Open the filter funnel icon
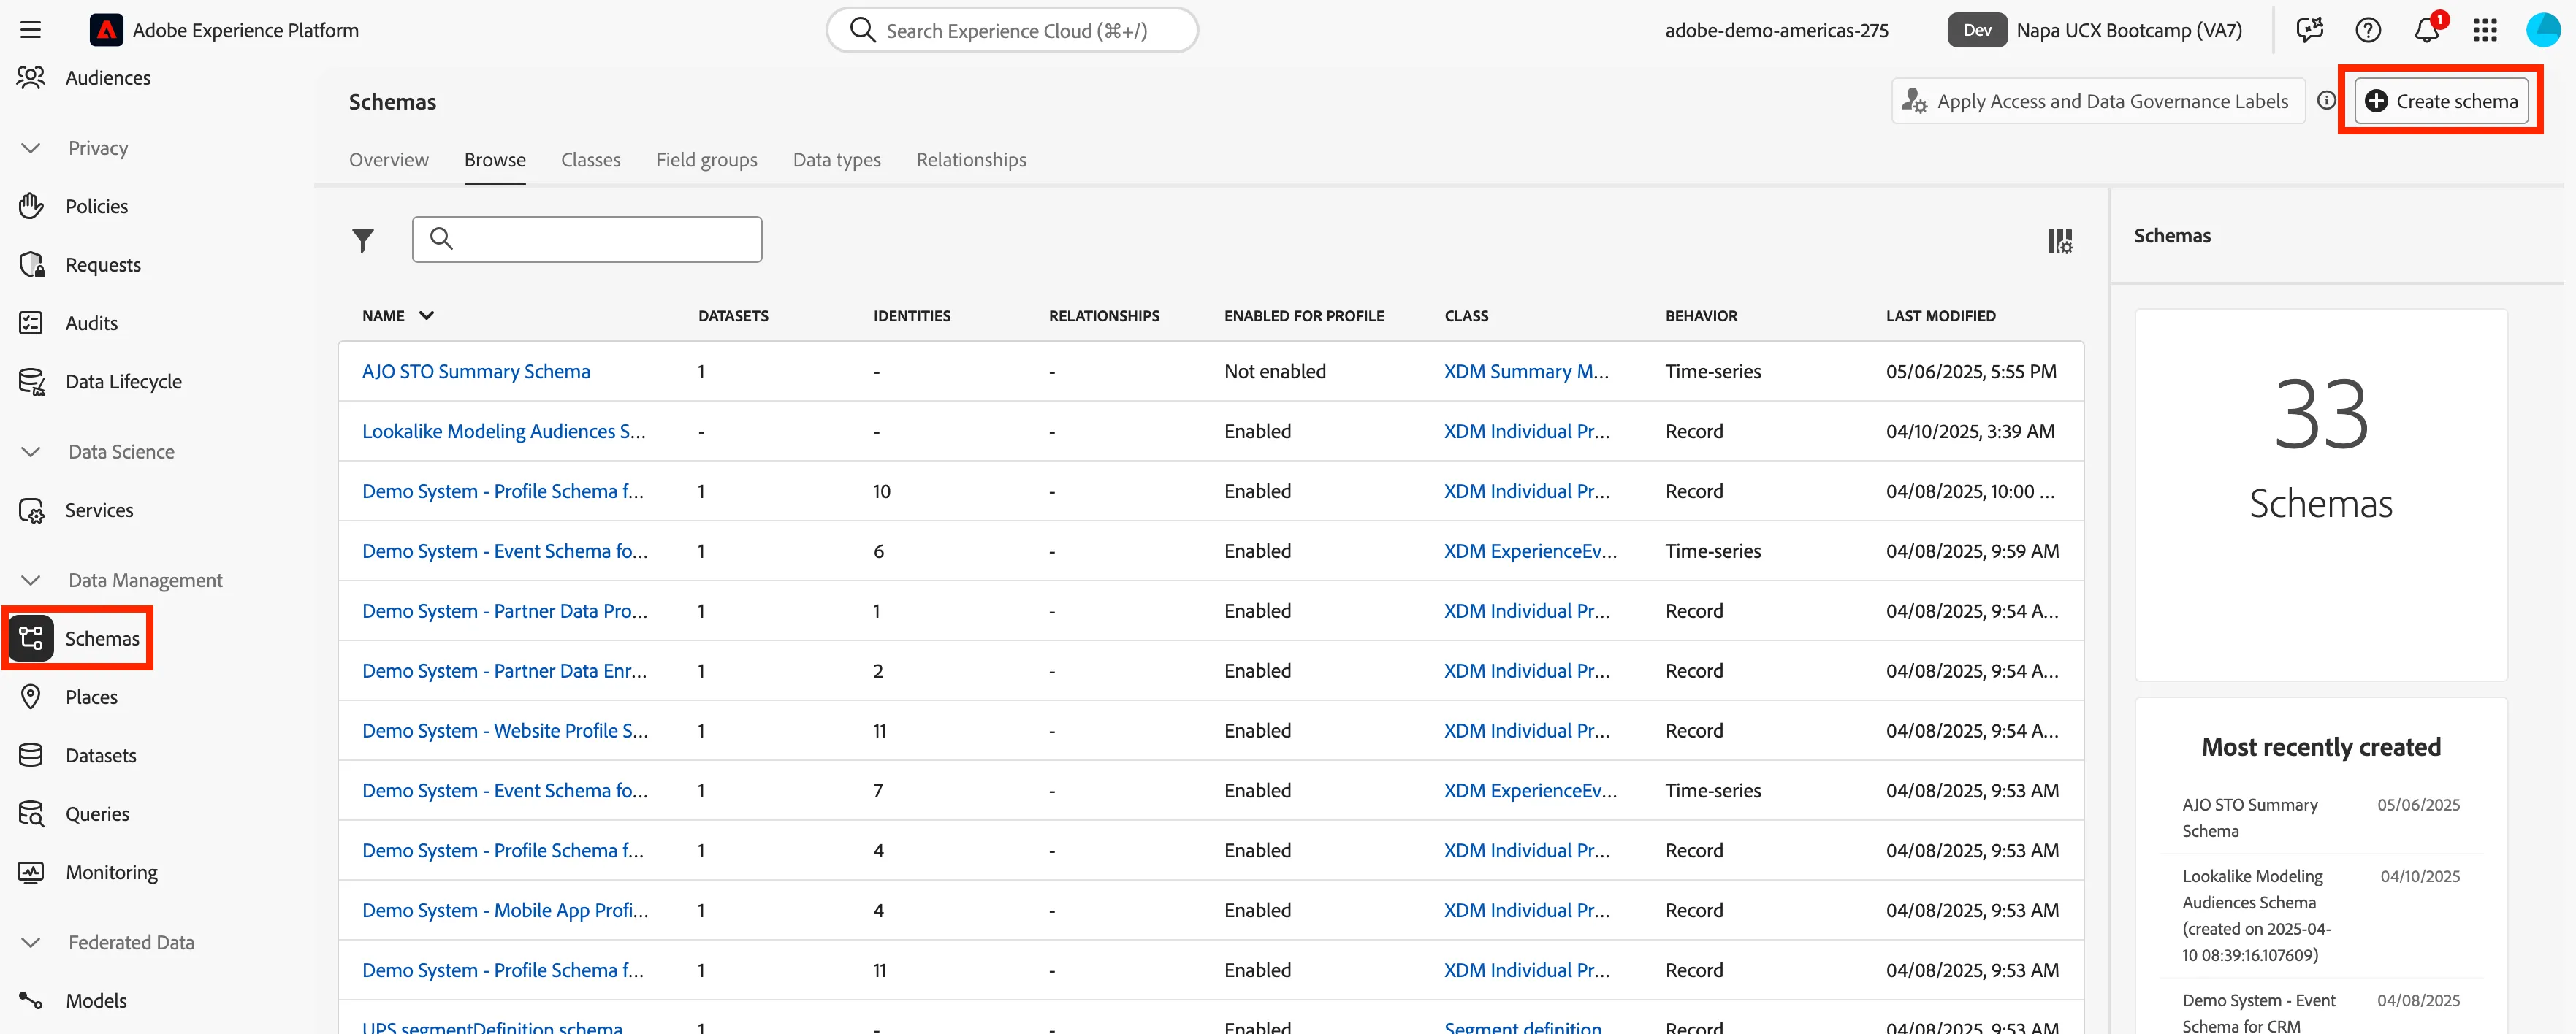2576x1034 pixels. coord(363,240)
